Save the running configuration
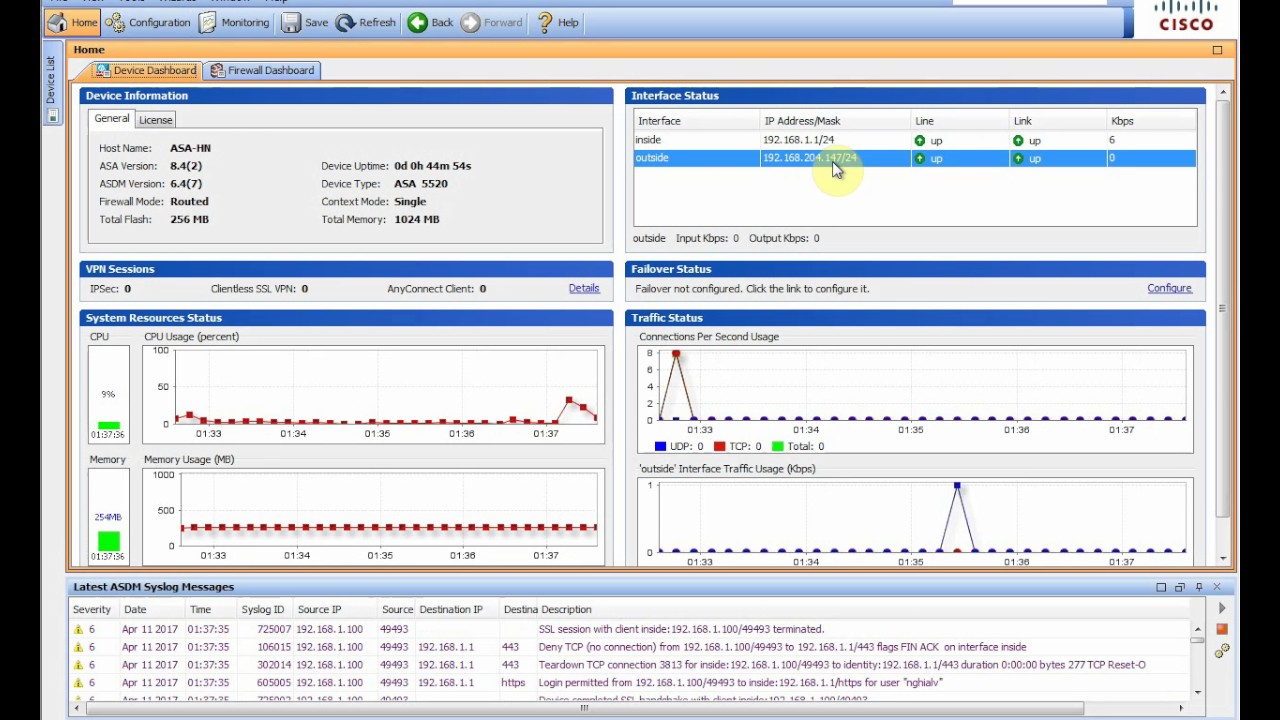Image resolution: width=1280 pixels, height=720 pixels. point(305,22)
